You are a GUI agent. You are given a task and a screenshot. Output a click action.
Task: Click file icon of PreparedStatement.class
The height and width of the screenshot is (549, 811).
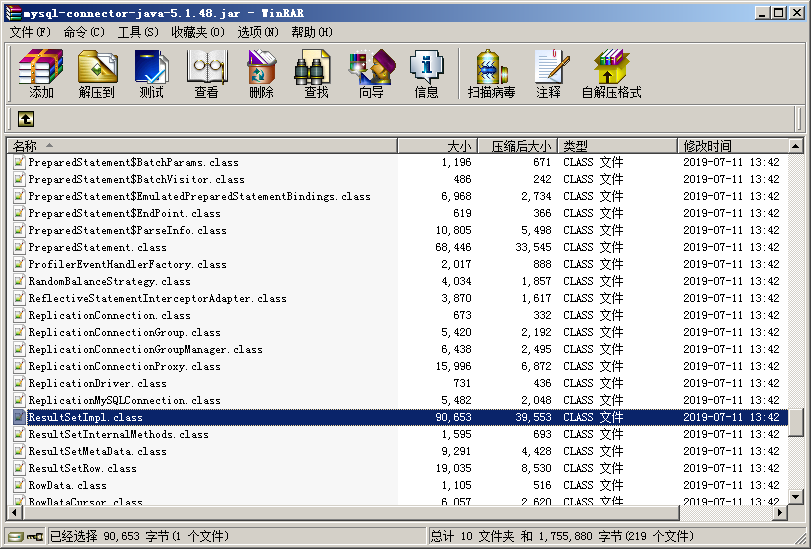tap(19, 247)
